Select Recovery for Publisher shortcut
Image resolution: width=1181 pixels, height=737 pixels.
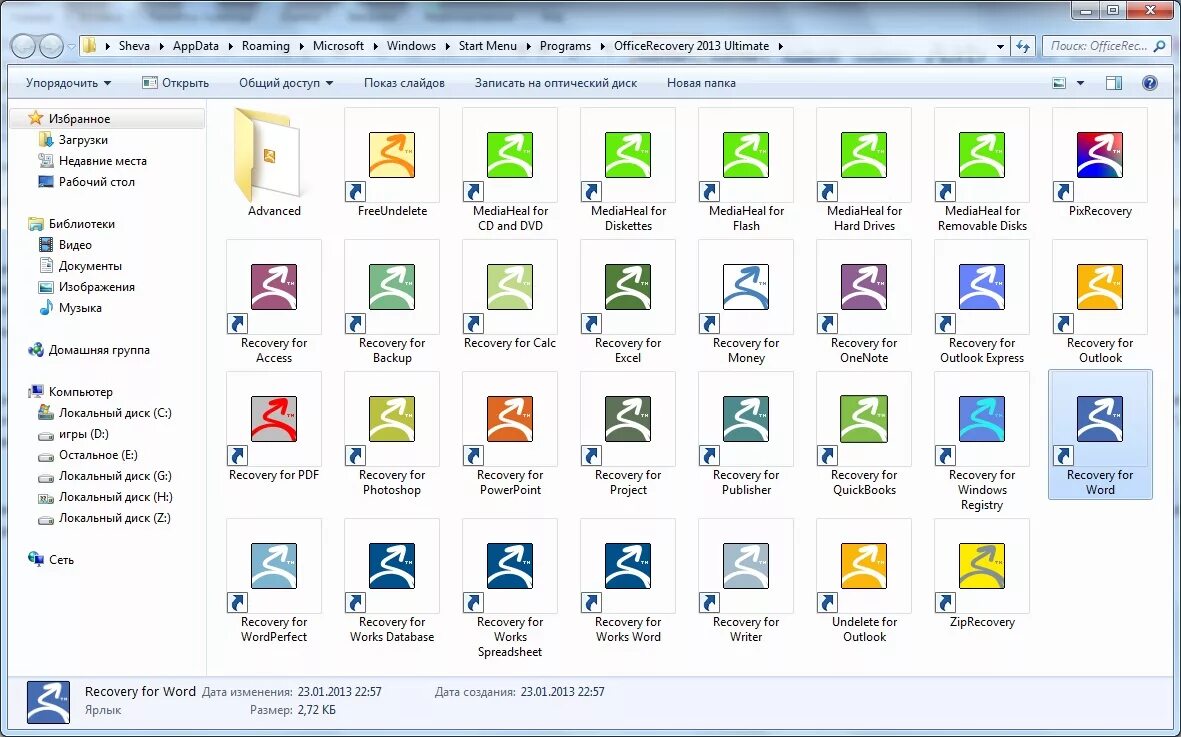(746, 434)
